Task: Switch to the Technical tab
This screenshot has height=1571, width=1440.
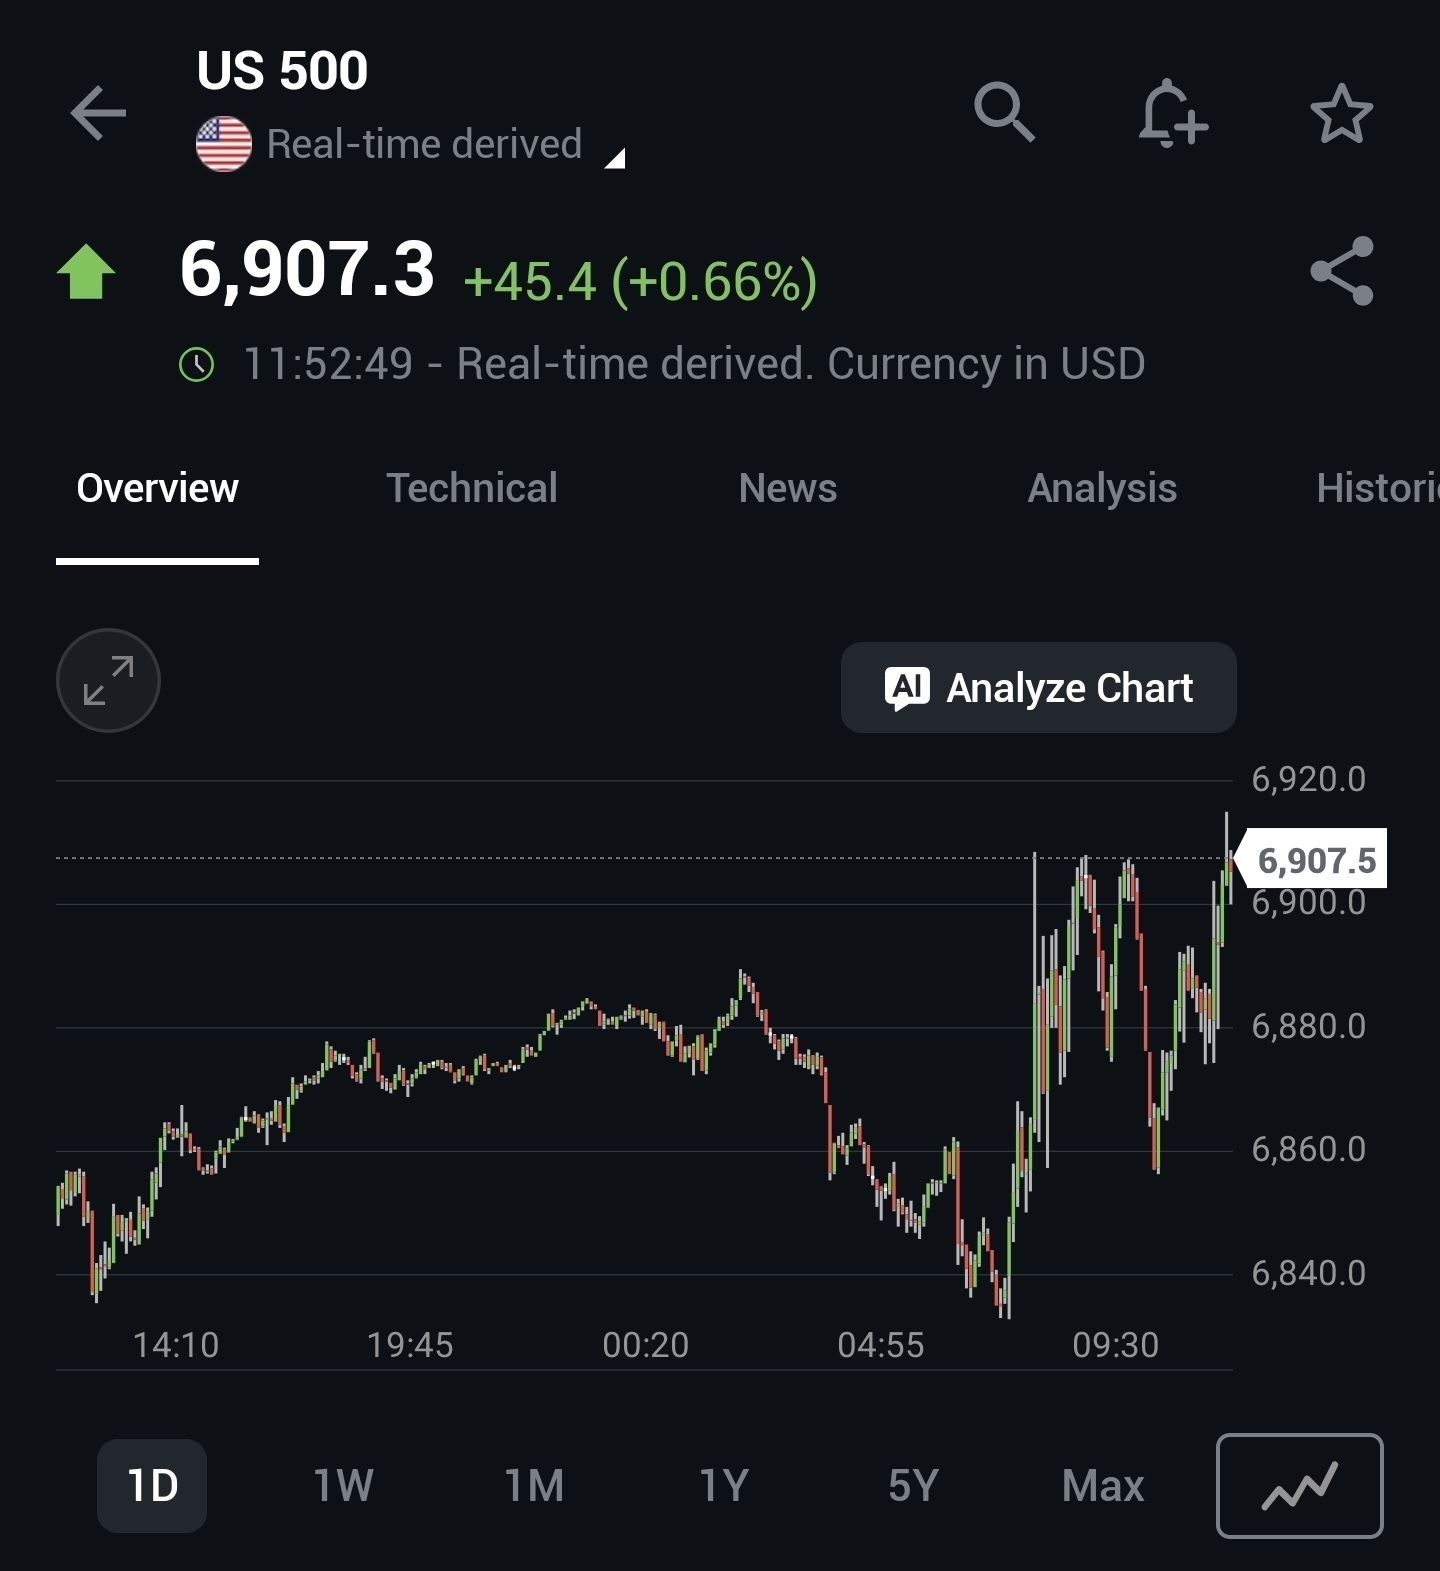Action: click(472, 489)
